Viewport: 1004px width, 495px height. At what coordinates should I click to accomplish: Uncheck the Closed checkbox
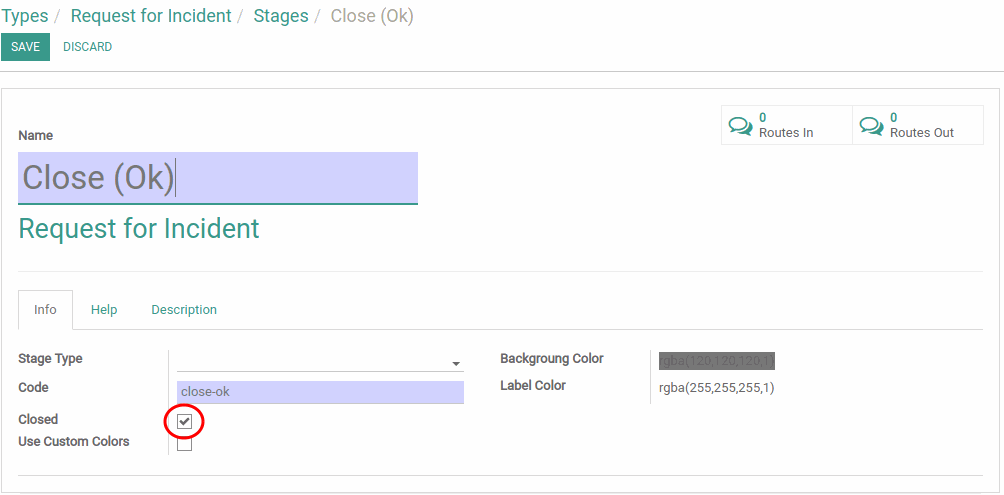[184, 421]
